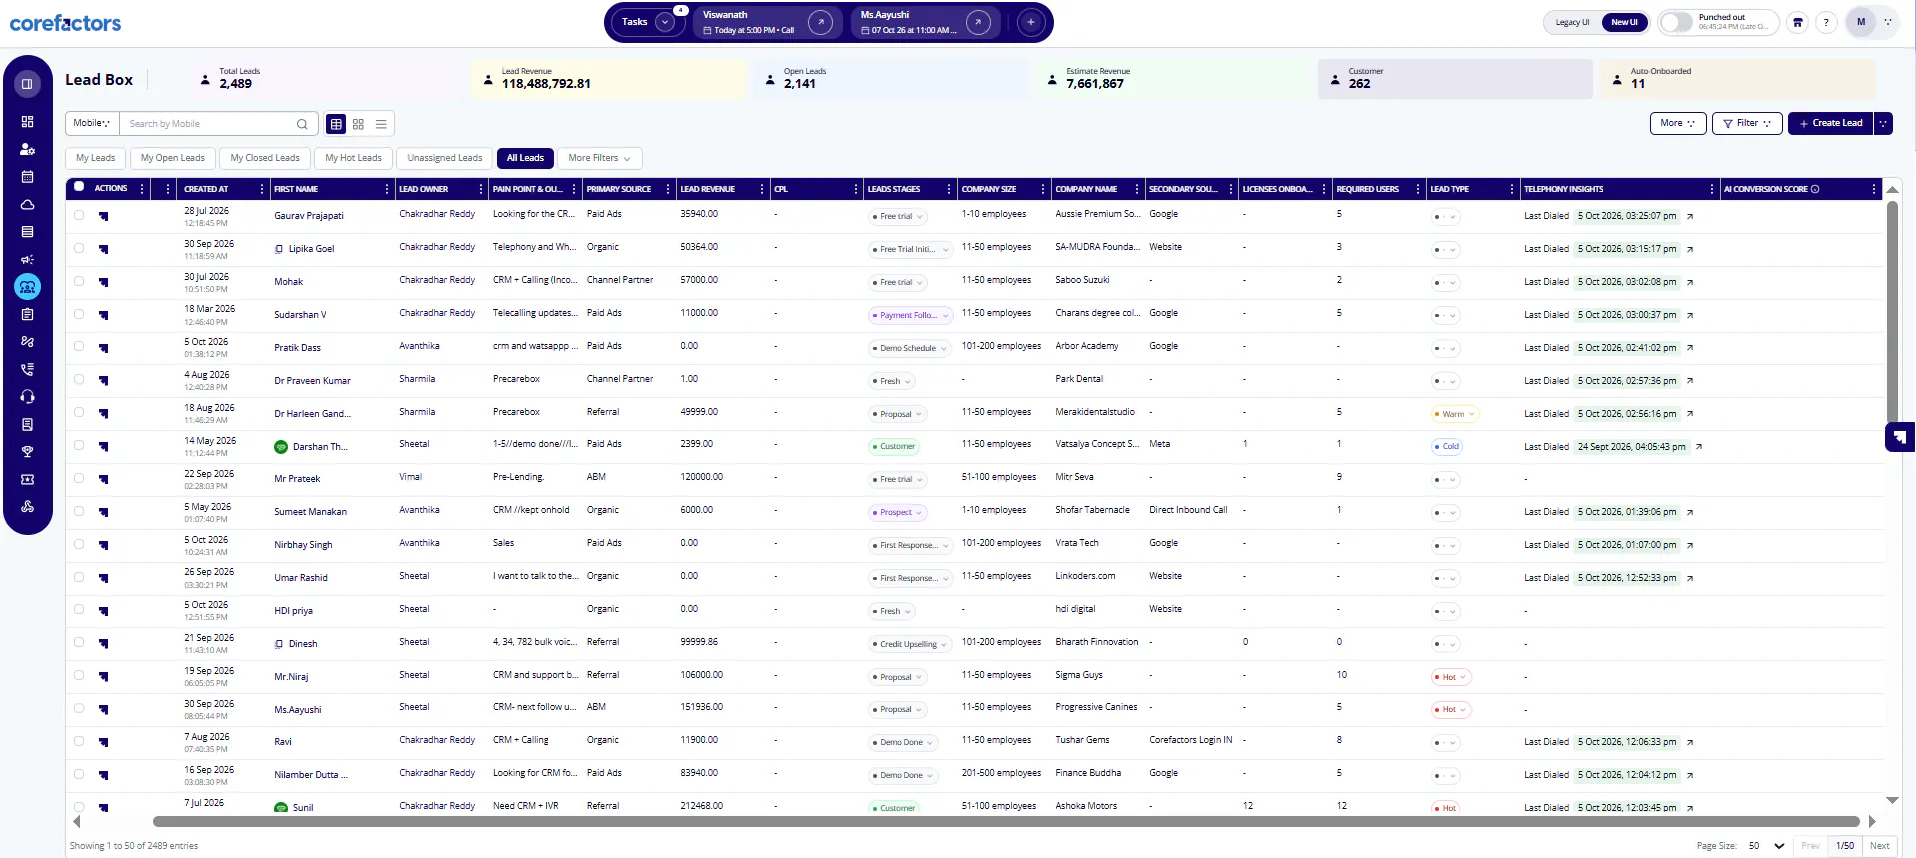Open the dashboard grid icon in sidebar
The width and height of the screenshot is (1916, 858).
point(27,121)
